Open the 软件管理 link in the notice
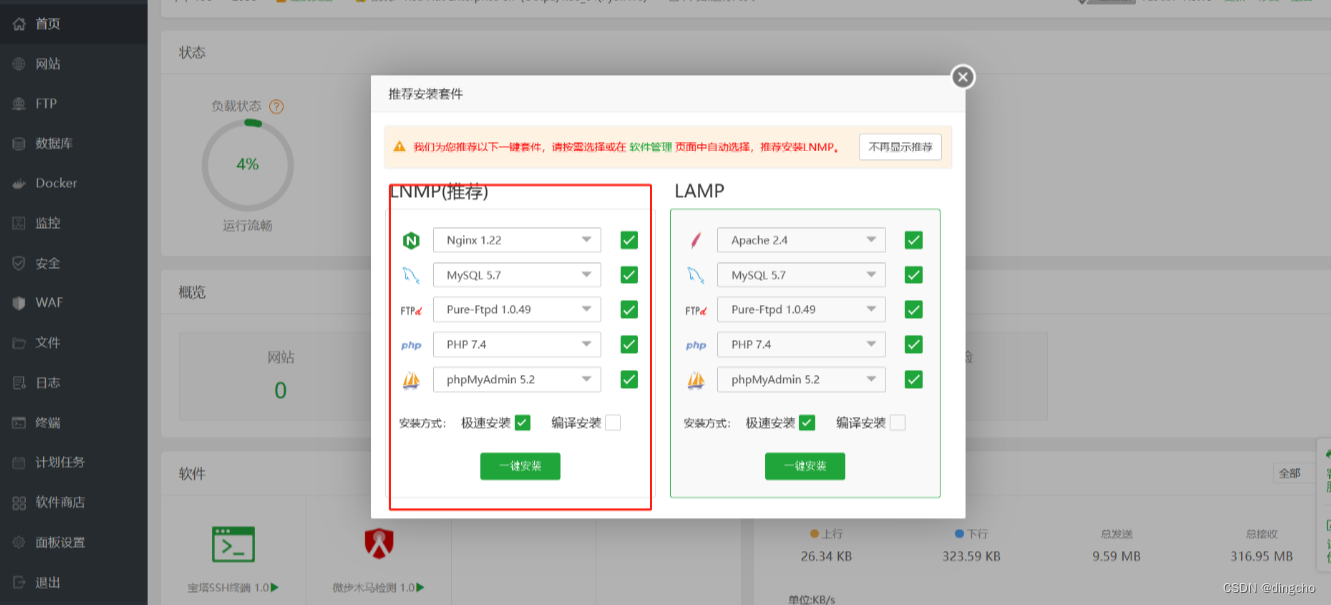 click(650, 147)
